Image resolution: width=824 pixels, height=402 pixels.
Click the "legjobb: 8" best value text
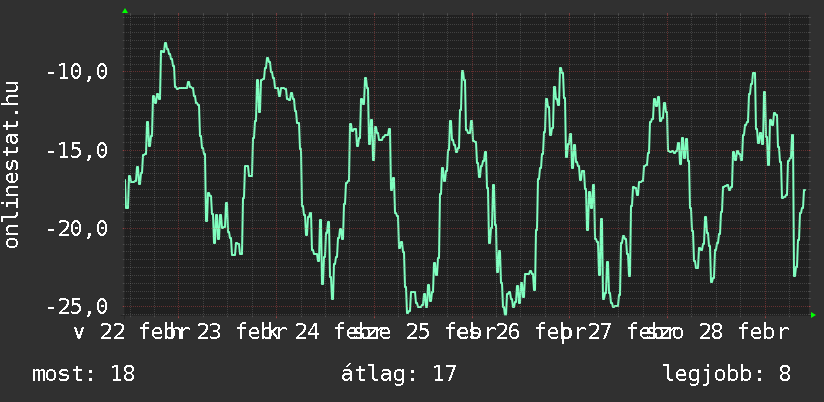tap(727, 374)
